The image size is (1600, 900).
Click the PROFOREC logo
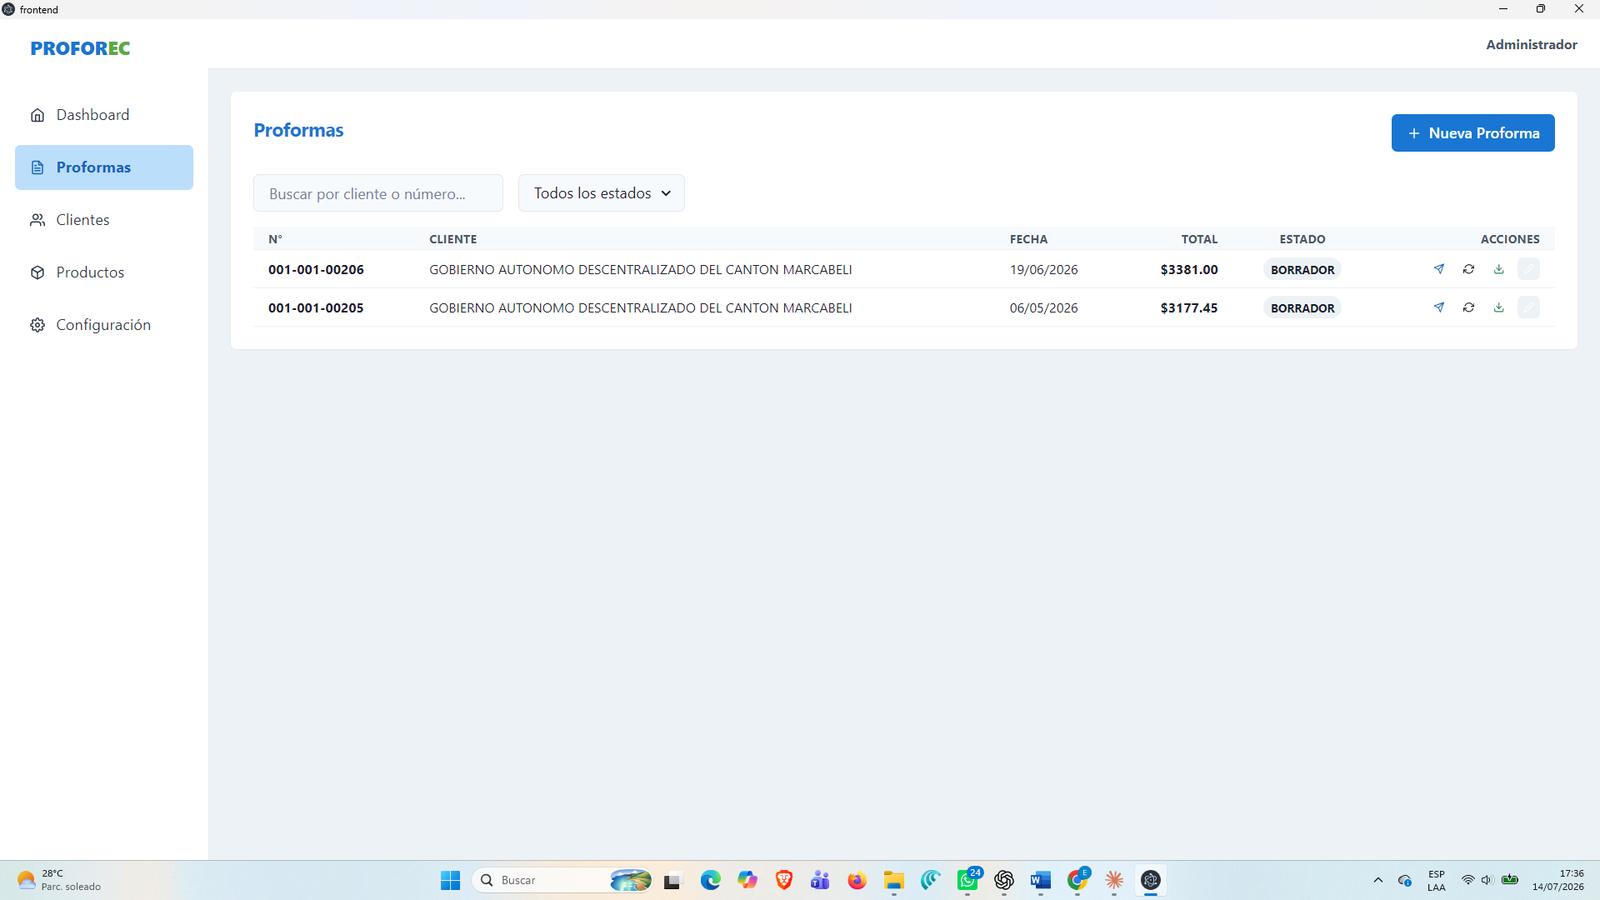[80, 48]
